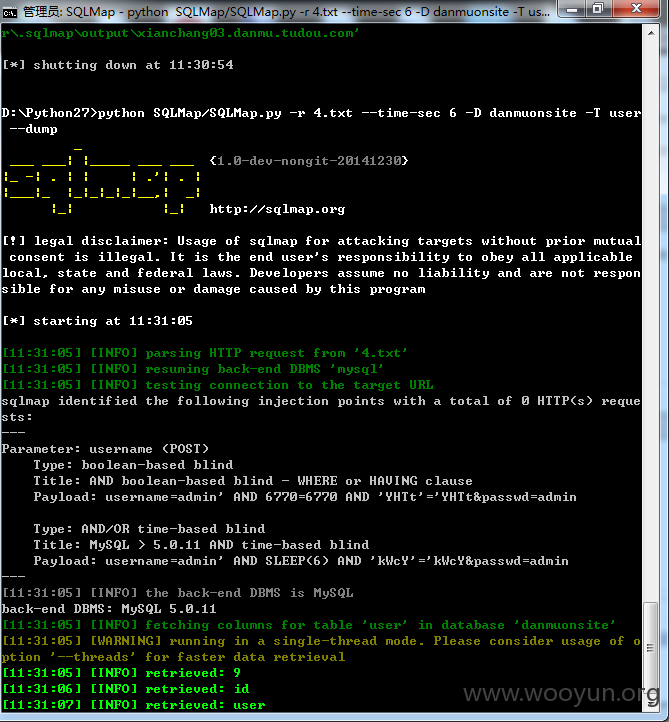This screenshot has width=669, height=722.
Task: Maximize the SQLMap console window
Action: [x=598, y=9]
